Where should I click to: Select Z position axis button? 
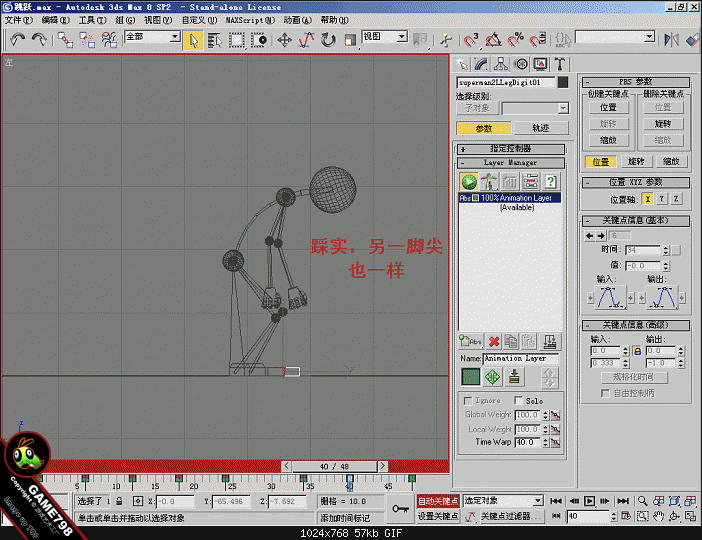pos(676,199)
